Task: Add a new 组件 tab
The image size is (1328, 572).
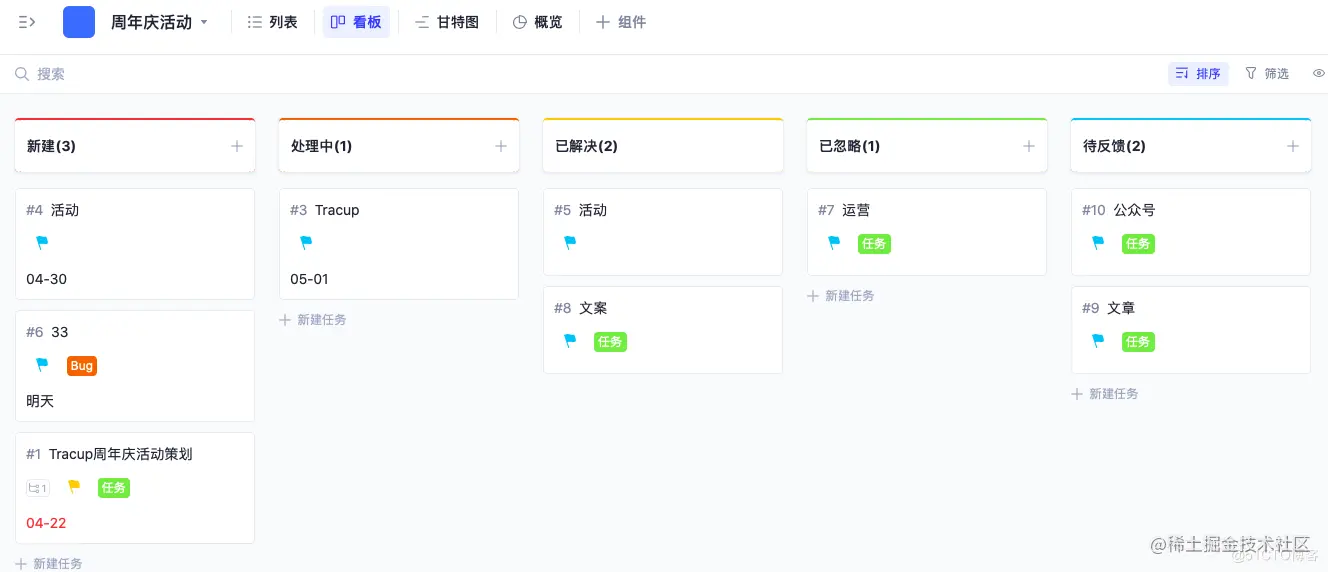Action: [621, 22]
